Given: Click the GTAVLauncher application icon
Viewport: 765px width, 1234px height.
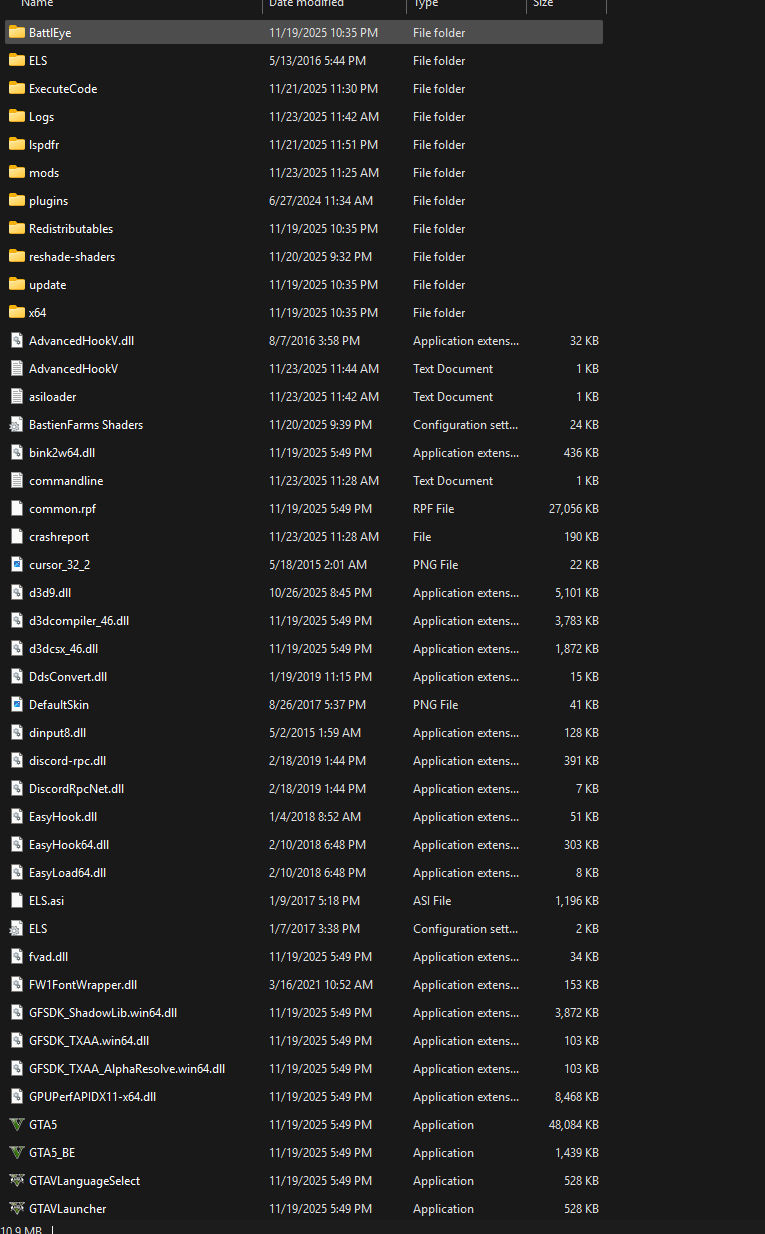Looking at the screenshot, I should (17, 1208).
